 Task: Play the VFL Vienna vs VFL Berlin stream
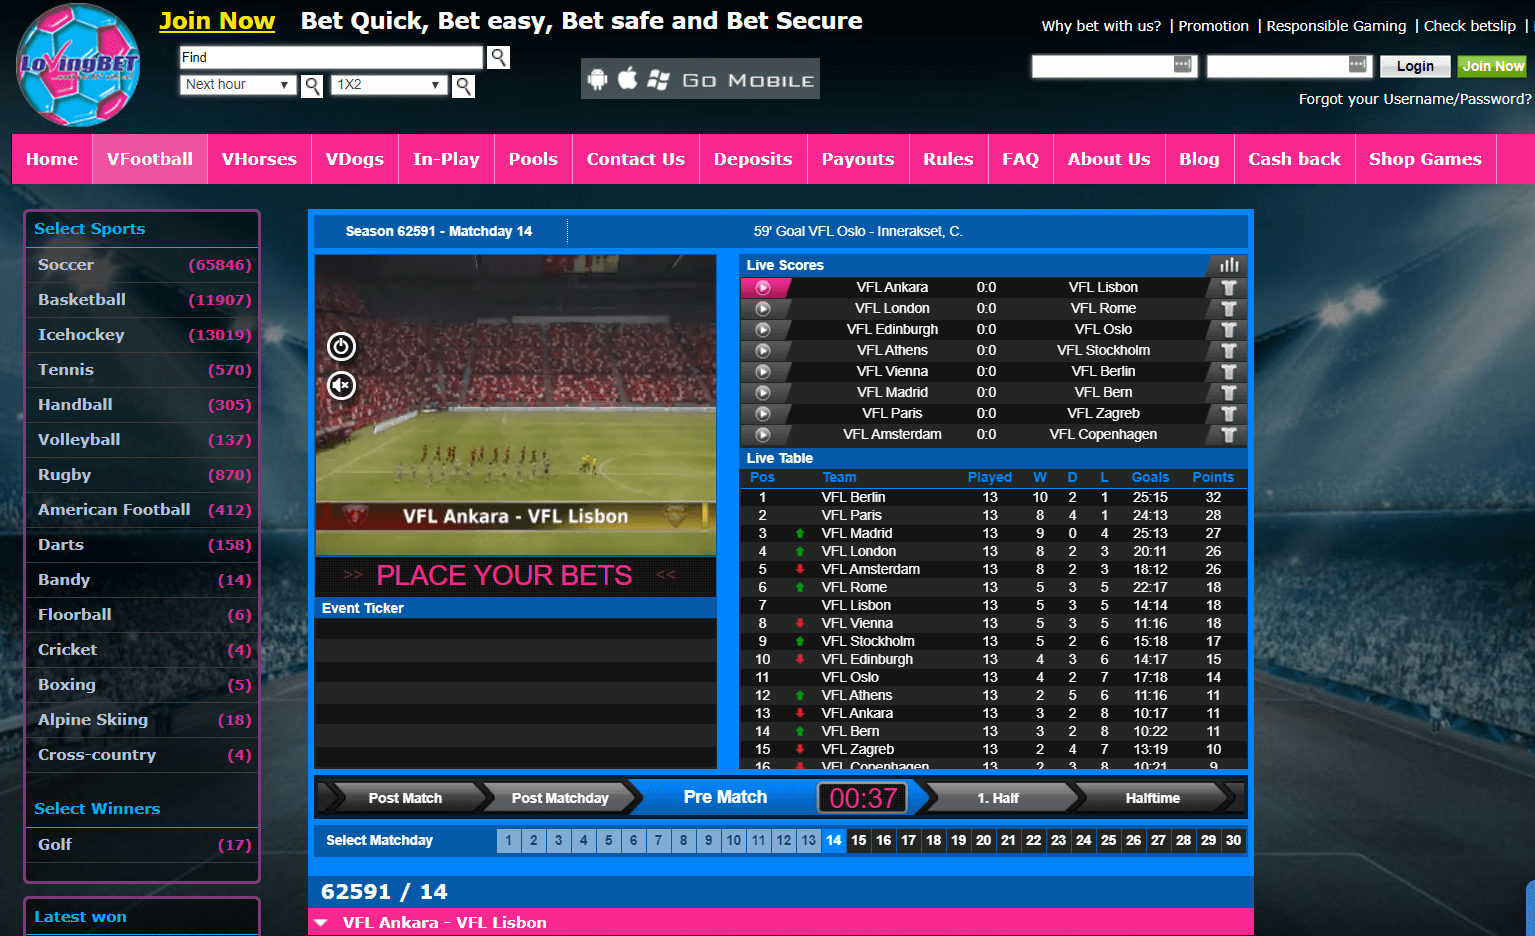763,371
